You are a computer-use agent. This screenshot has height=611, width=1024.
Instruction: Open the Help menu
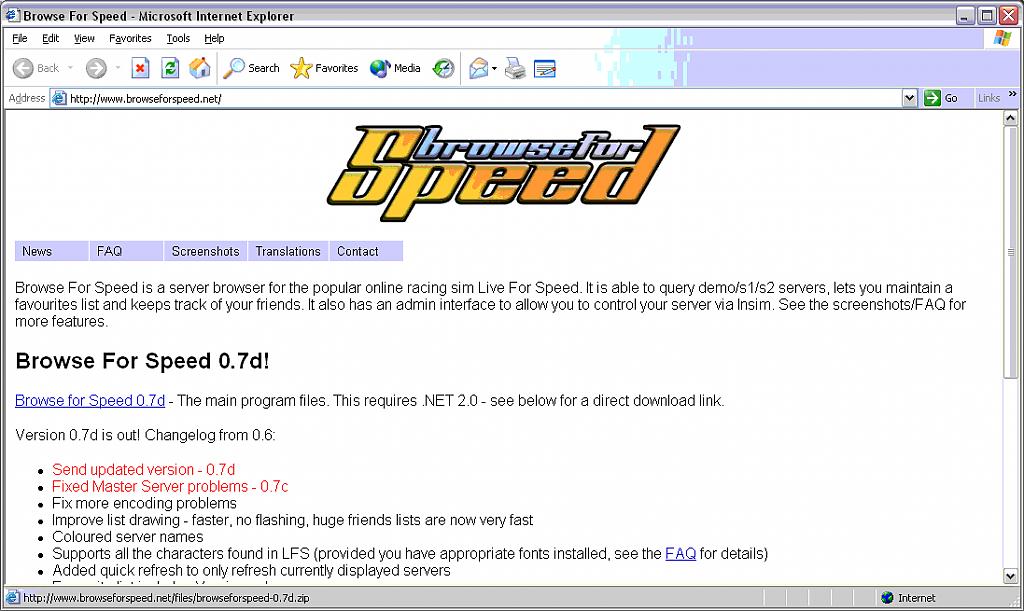(214, 39)
